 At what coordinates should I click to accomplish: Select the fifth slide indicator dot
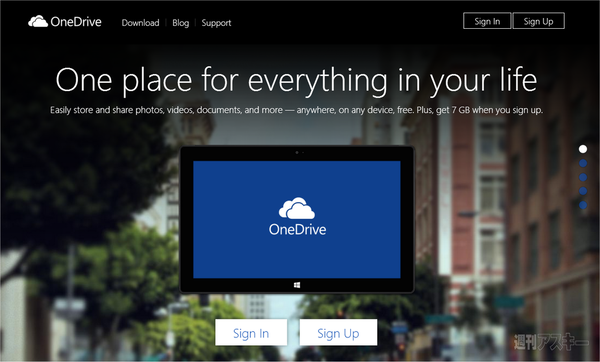point(583,205)
